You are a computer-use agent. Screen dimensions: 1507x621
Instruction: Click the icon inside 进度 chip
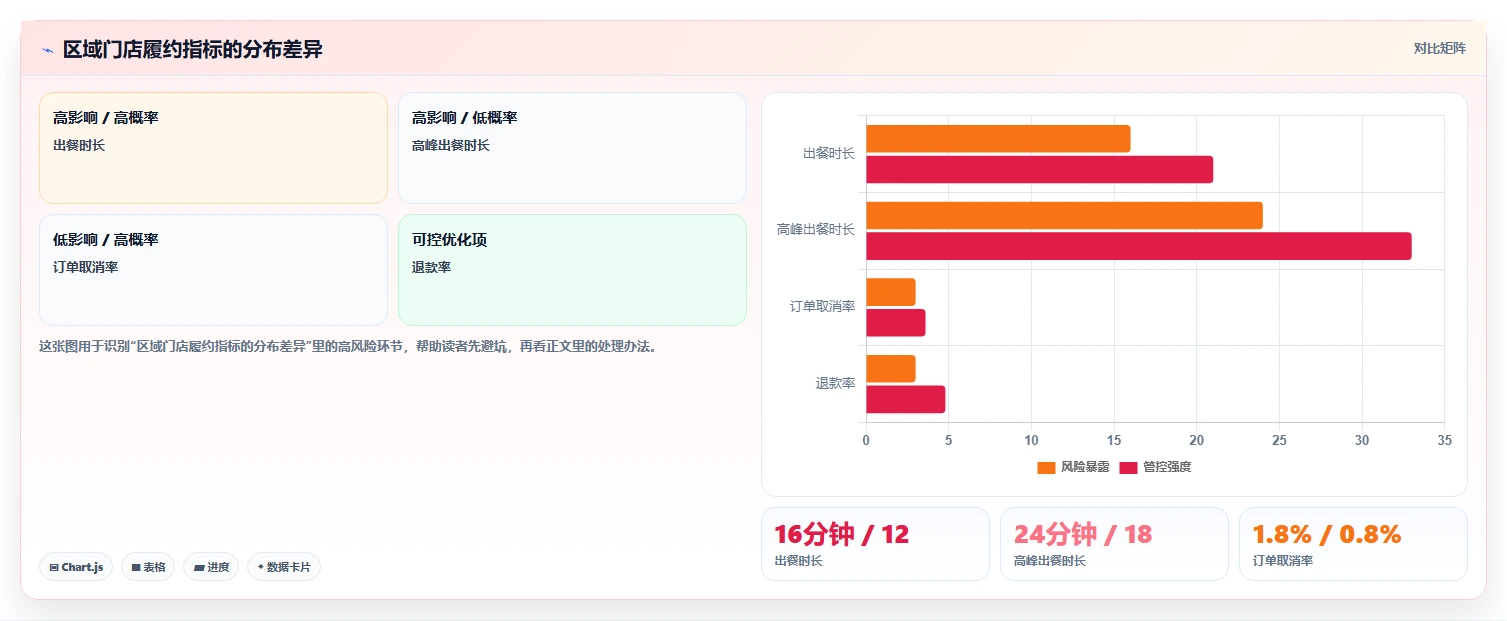click(x=199, y=567)
